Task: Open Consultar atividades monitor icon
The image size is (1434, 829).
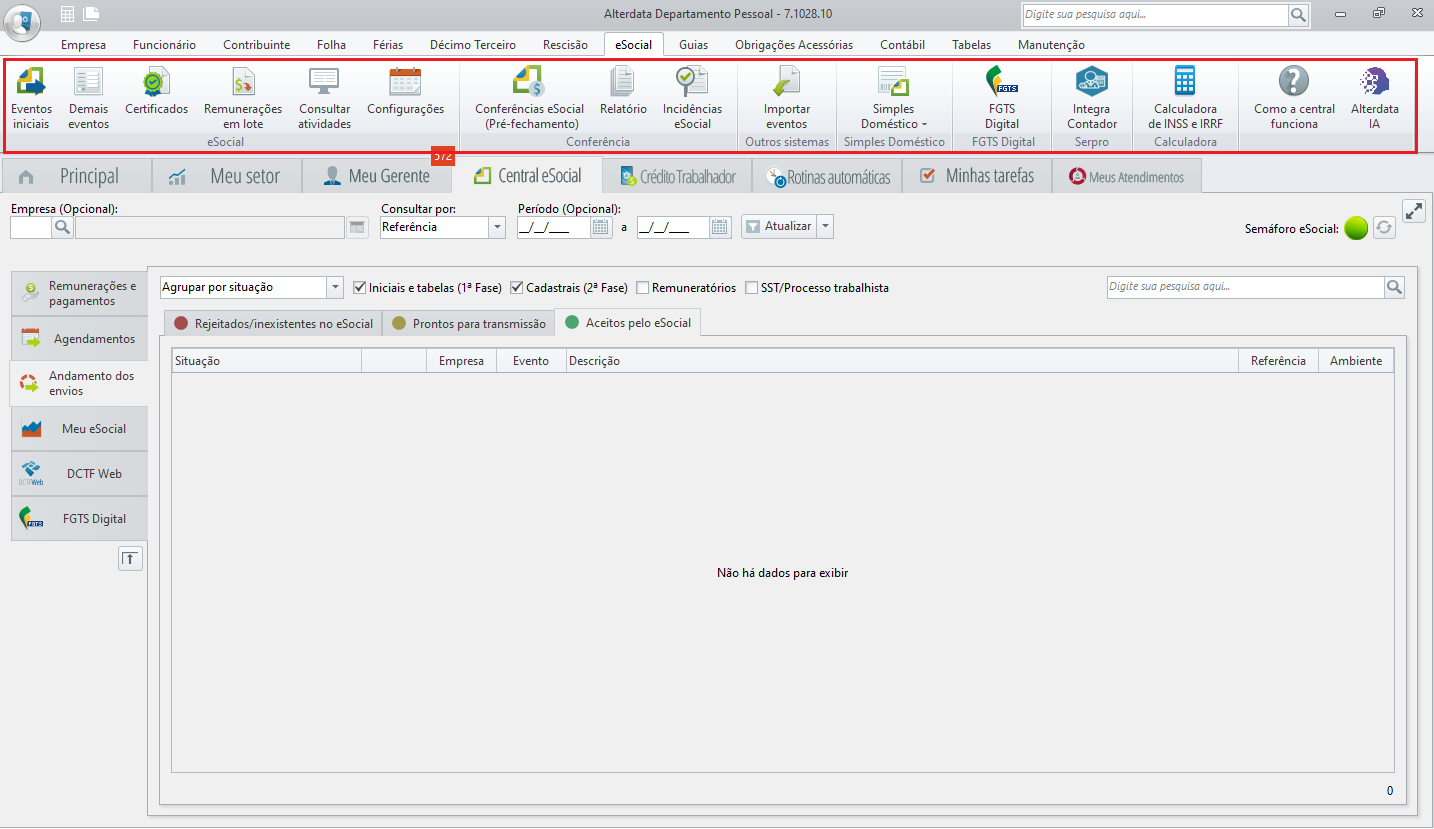Action: pos(324,98)
